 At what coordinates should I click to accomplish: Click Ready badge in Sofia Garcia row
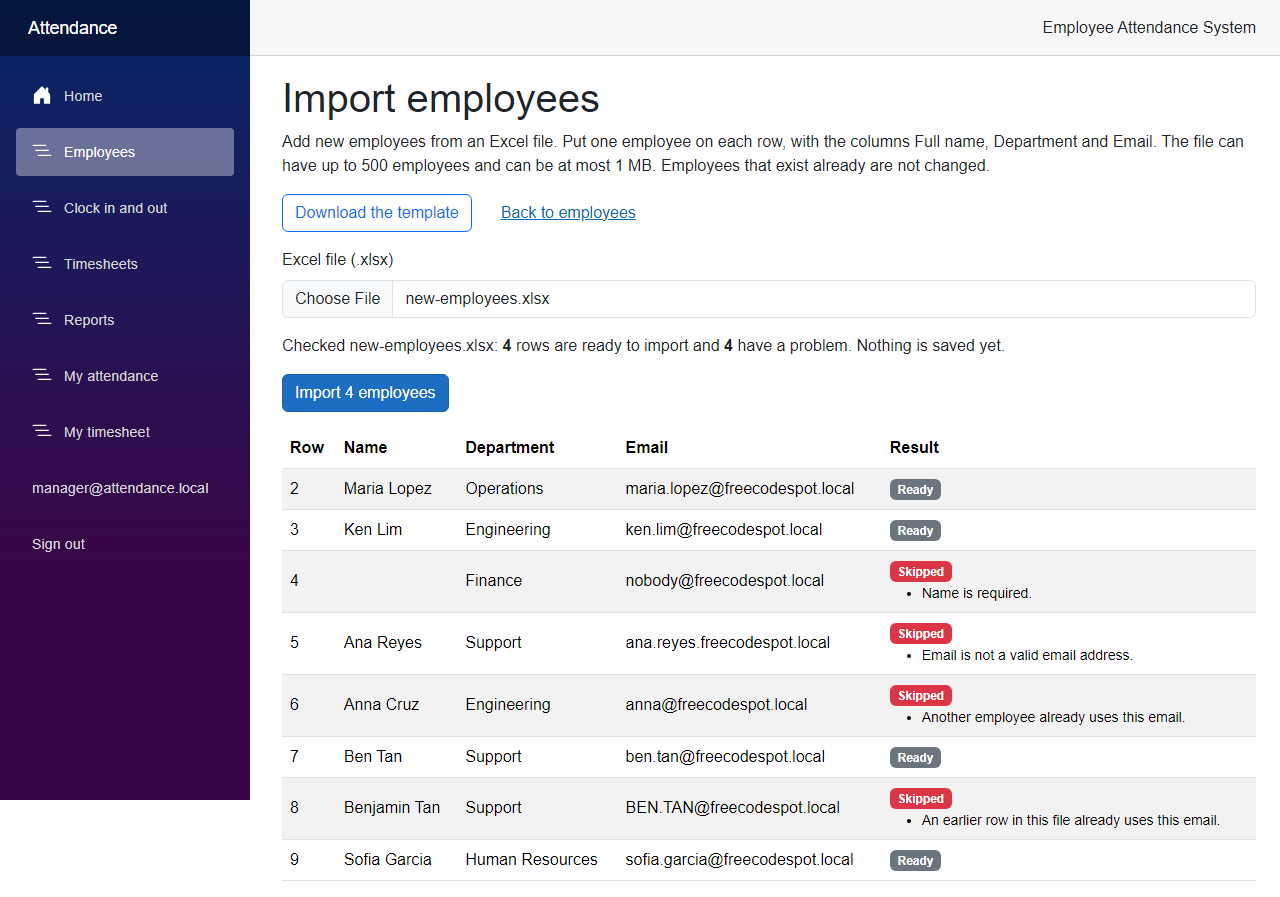(915, 861)
